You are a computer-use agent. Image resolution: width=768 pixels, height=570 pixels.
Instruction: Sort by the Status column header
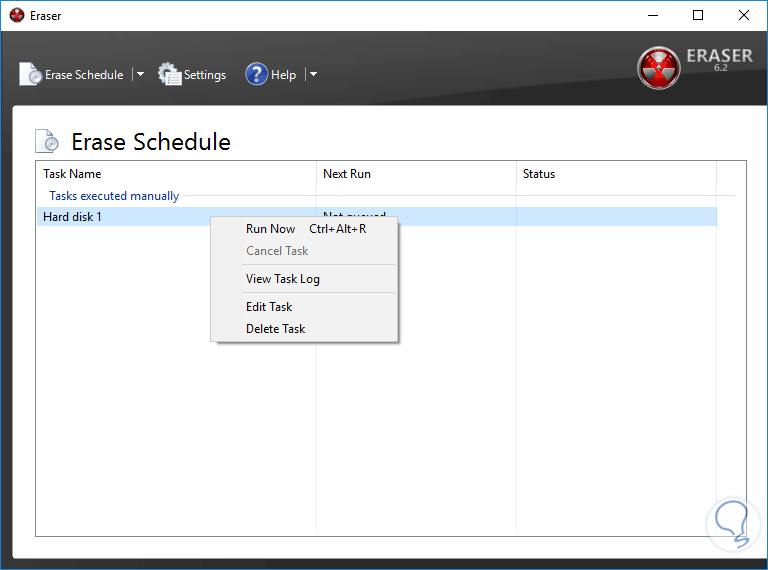pos(616,174)
